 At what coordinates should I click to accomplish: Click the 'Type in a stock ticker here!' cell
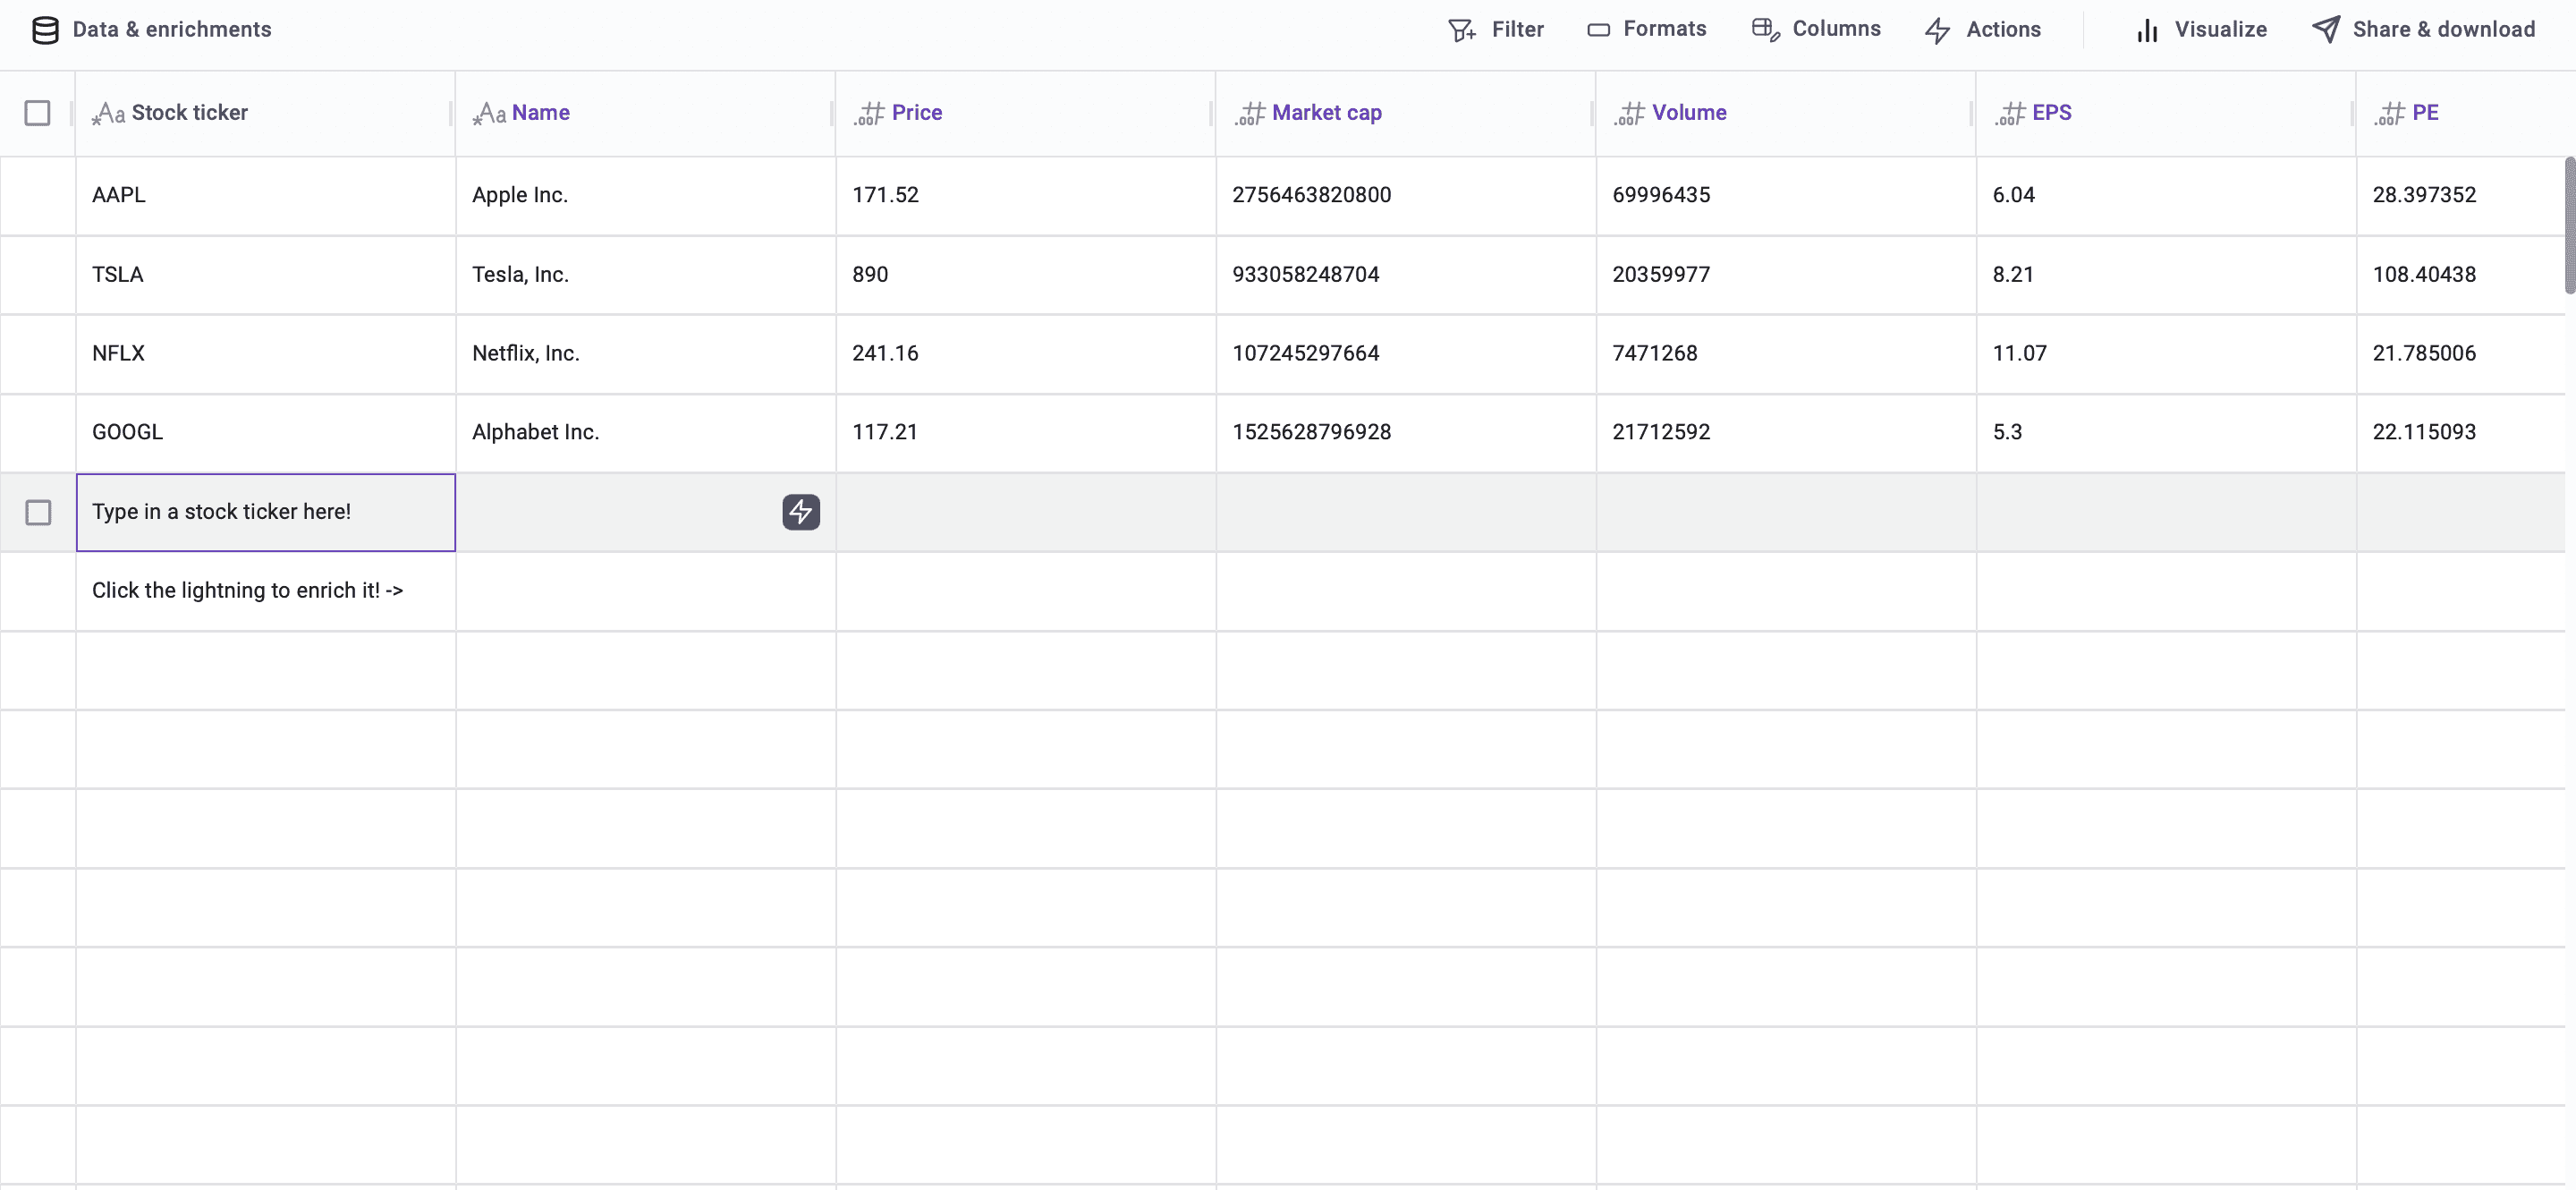265,512
